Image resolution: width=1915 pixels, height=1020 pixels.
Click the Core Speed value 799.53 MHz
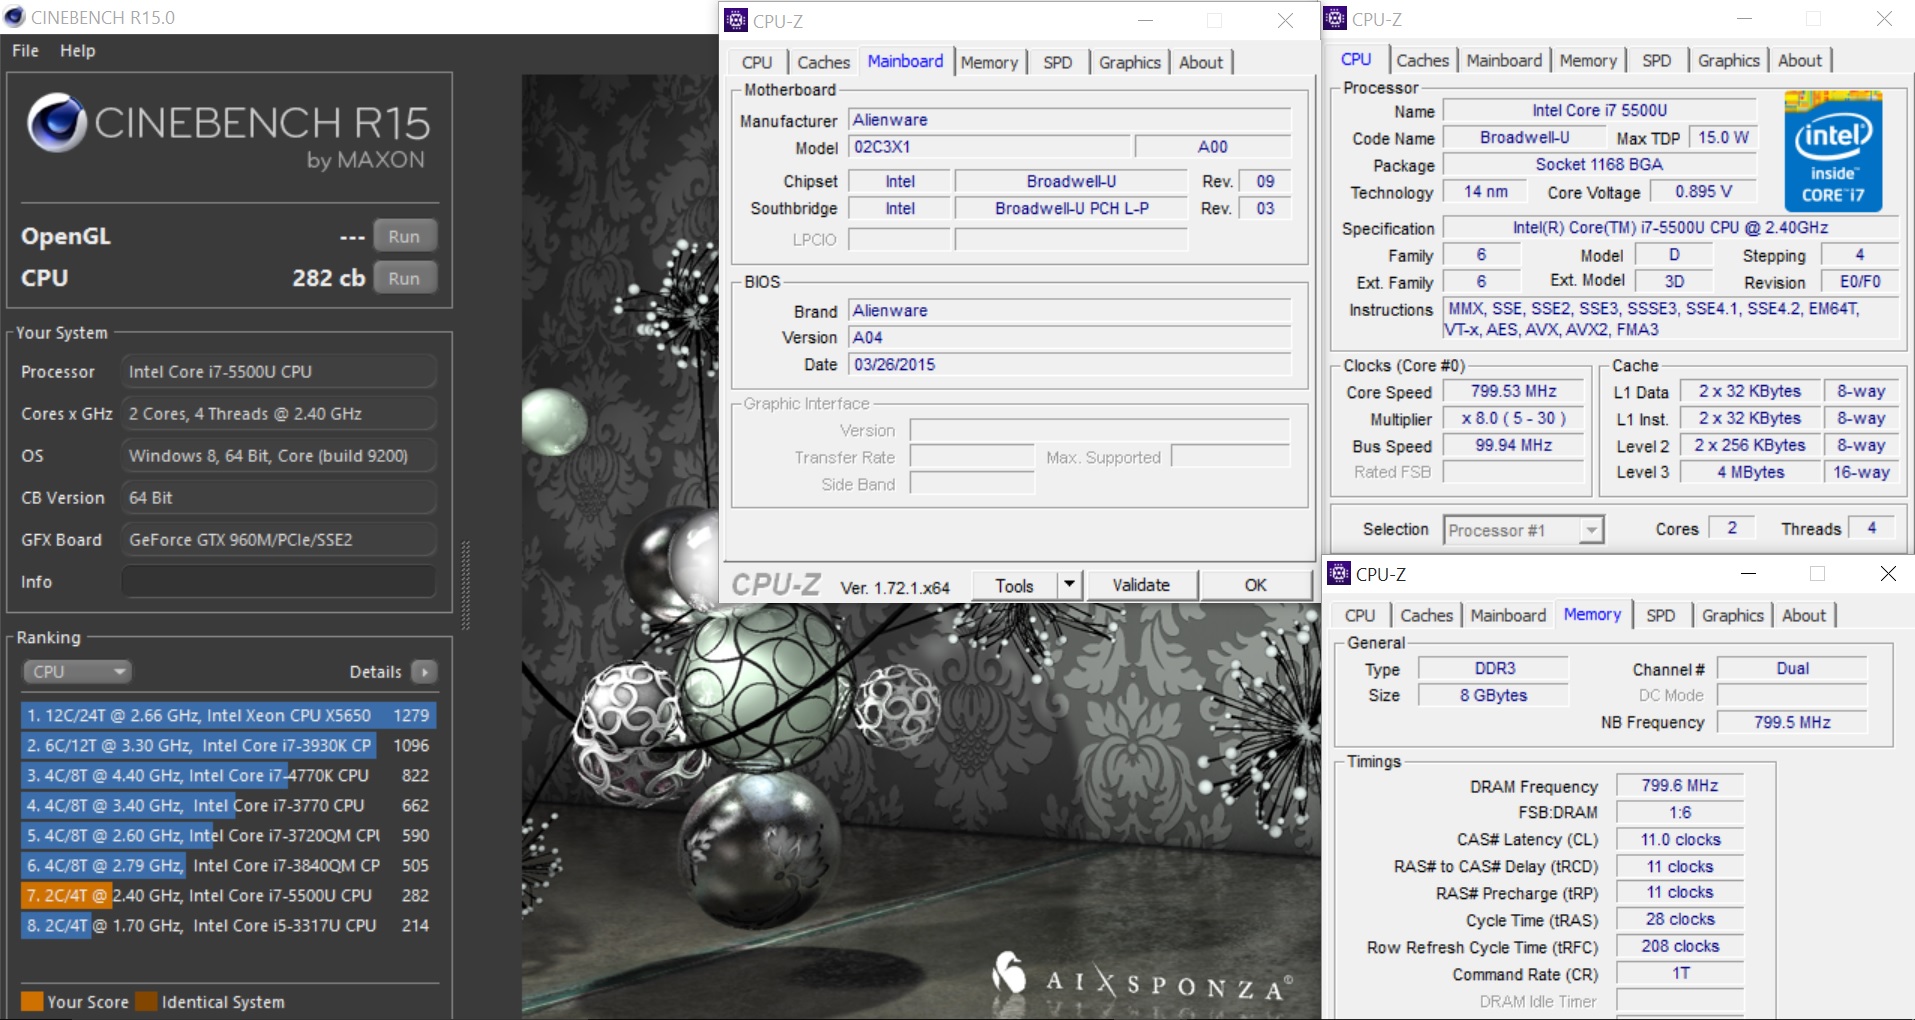(1513, 391)
